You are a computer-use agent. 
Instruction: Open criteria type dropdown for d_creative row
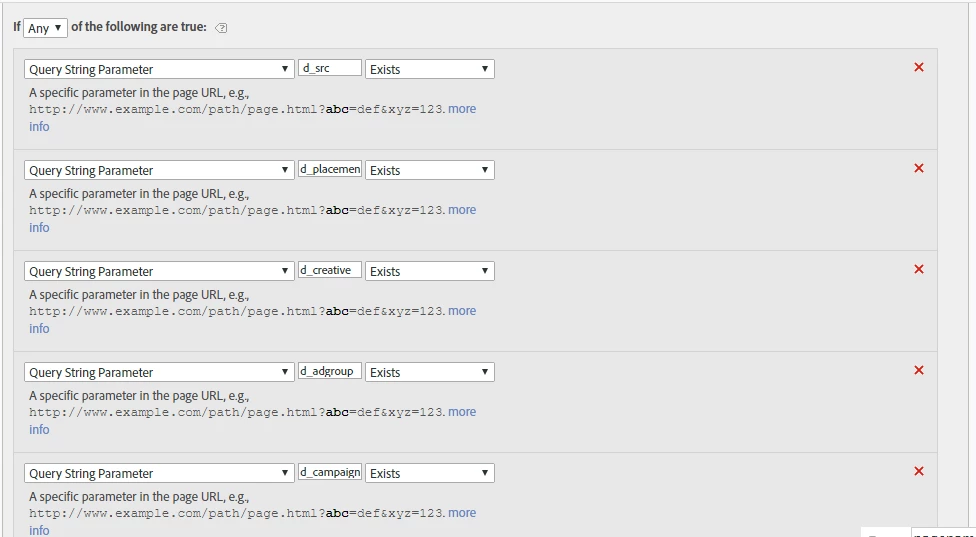159,271
